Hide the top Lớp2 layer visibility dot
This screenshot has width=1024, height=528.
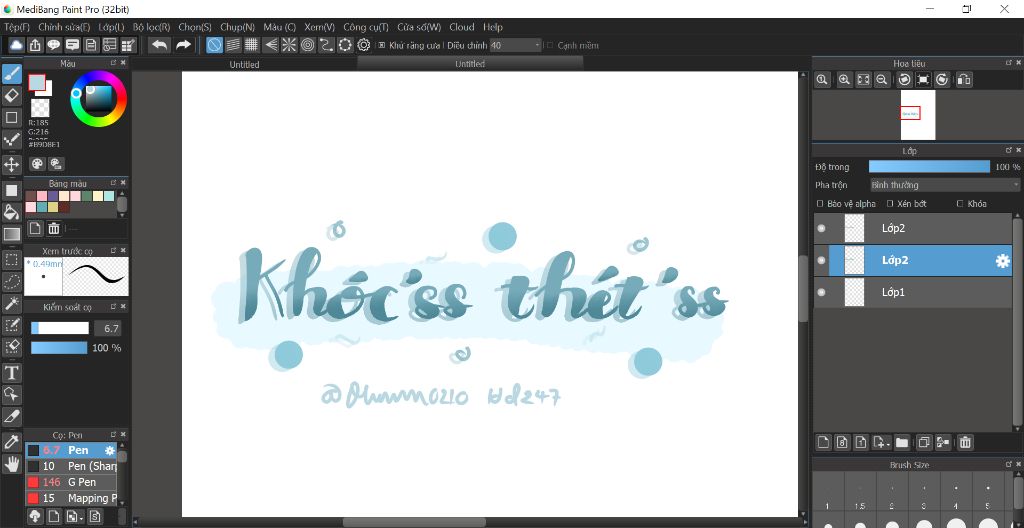[822, 228]
